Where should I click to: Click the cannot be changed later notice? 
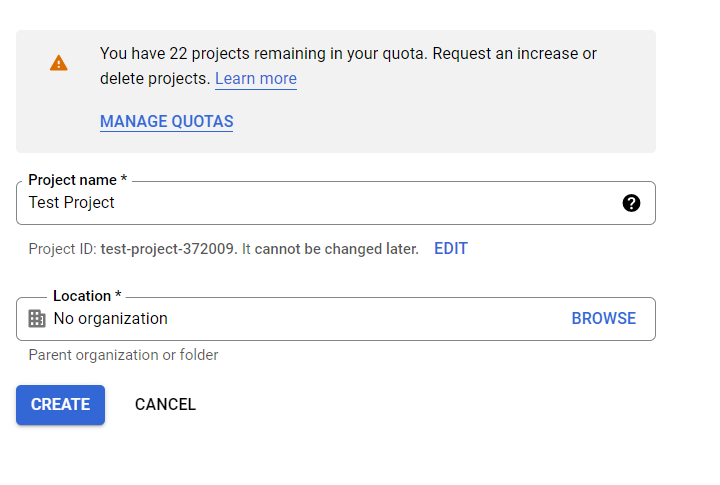(x=336, y=249)
